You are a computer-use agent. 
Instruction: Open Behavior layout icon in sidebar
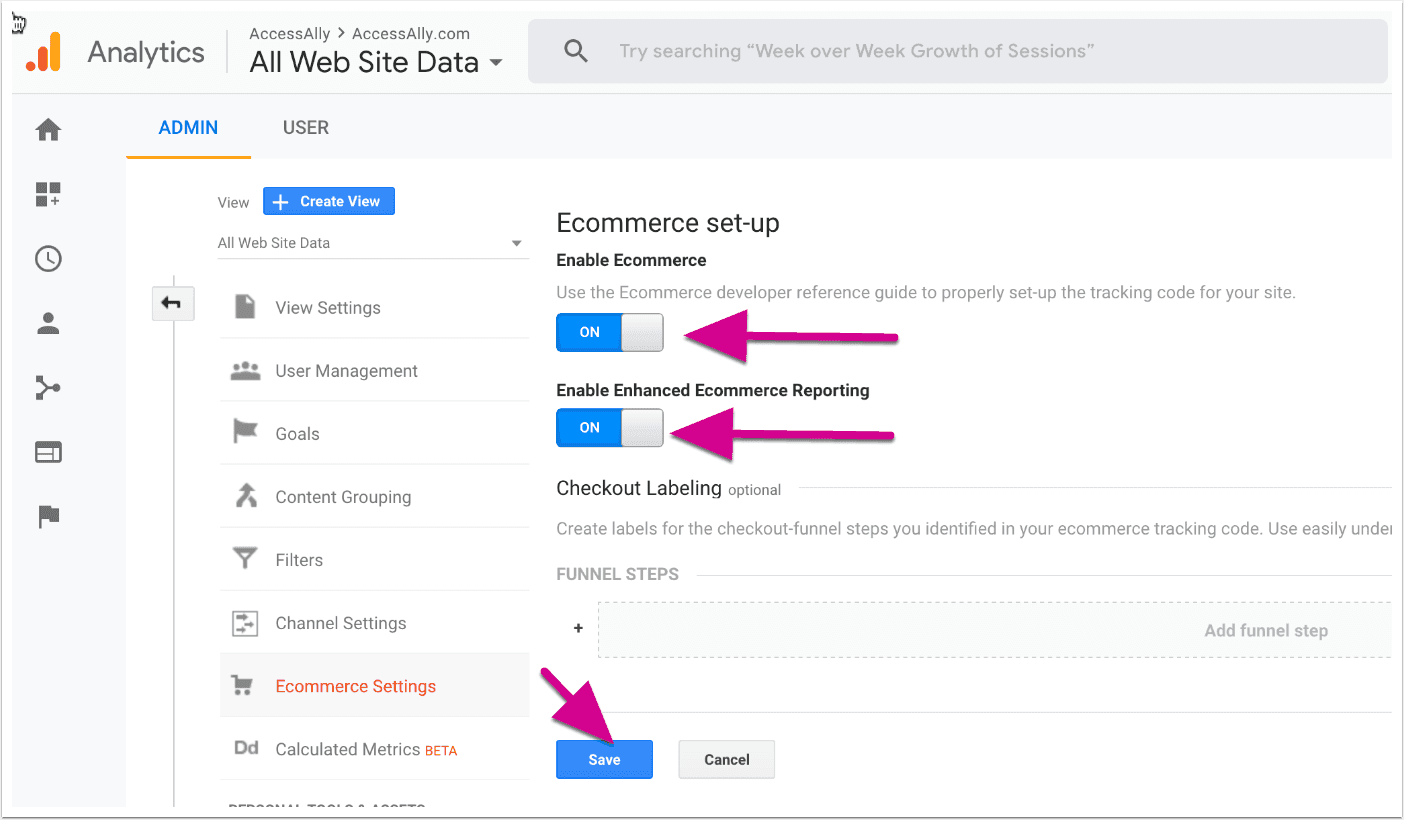(x=48, y=452)
